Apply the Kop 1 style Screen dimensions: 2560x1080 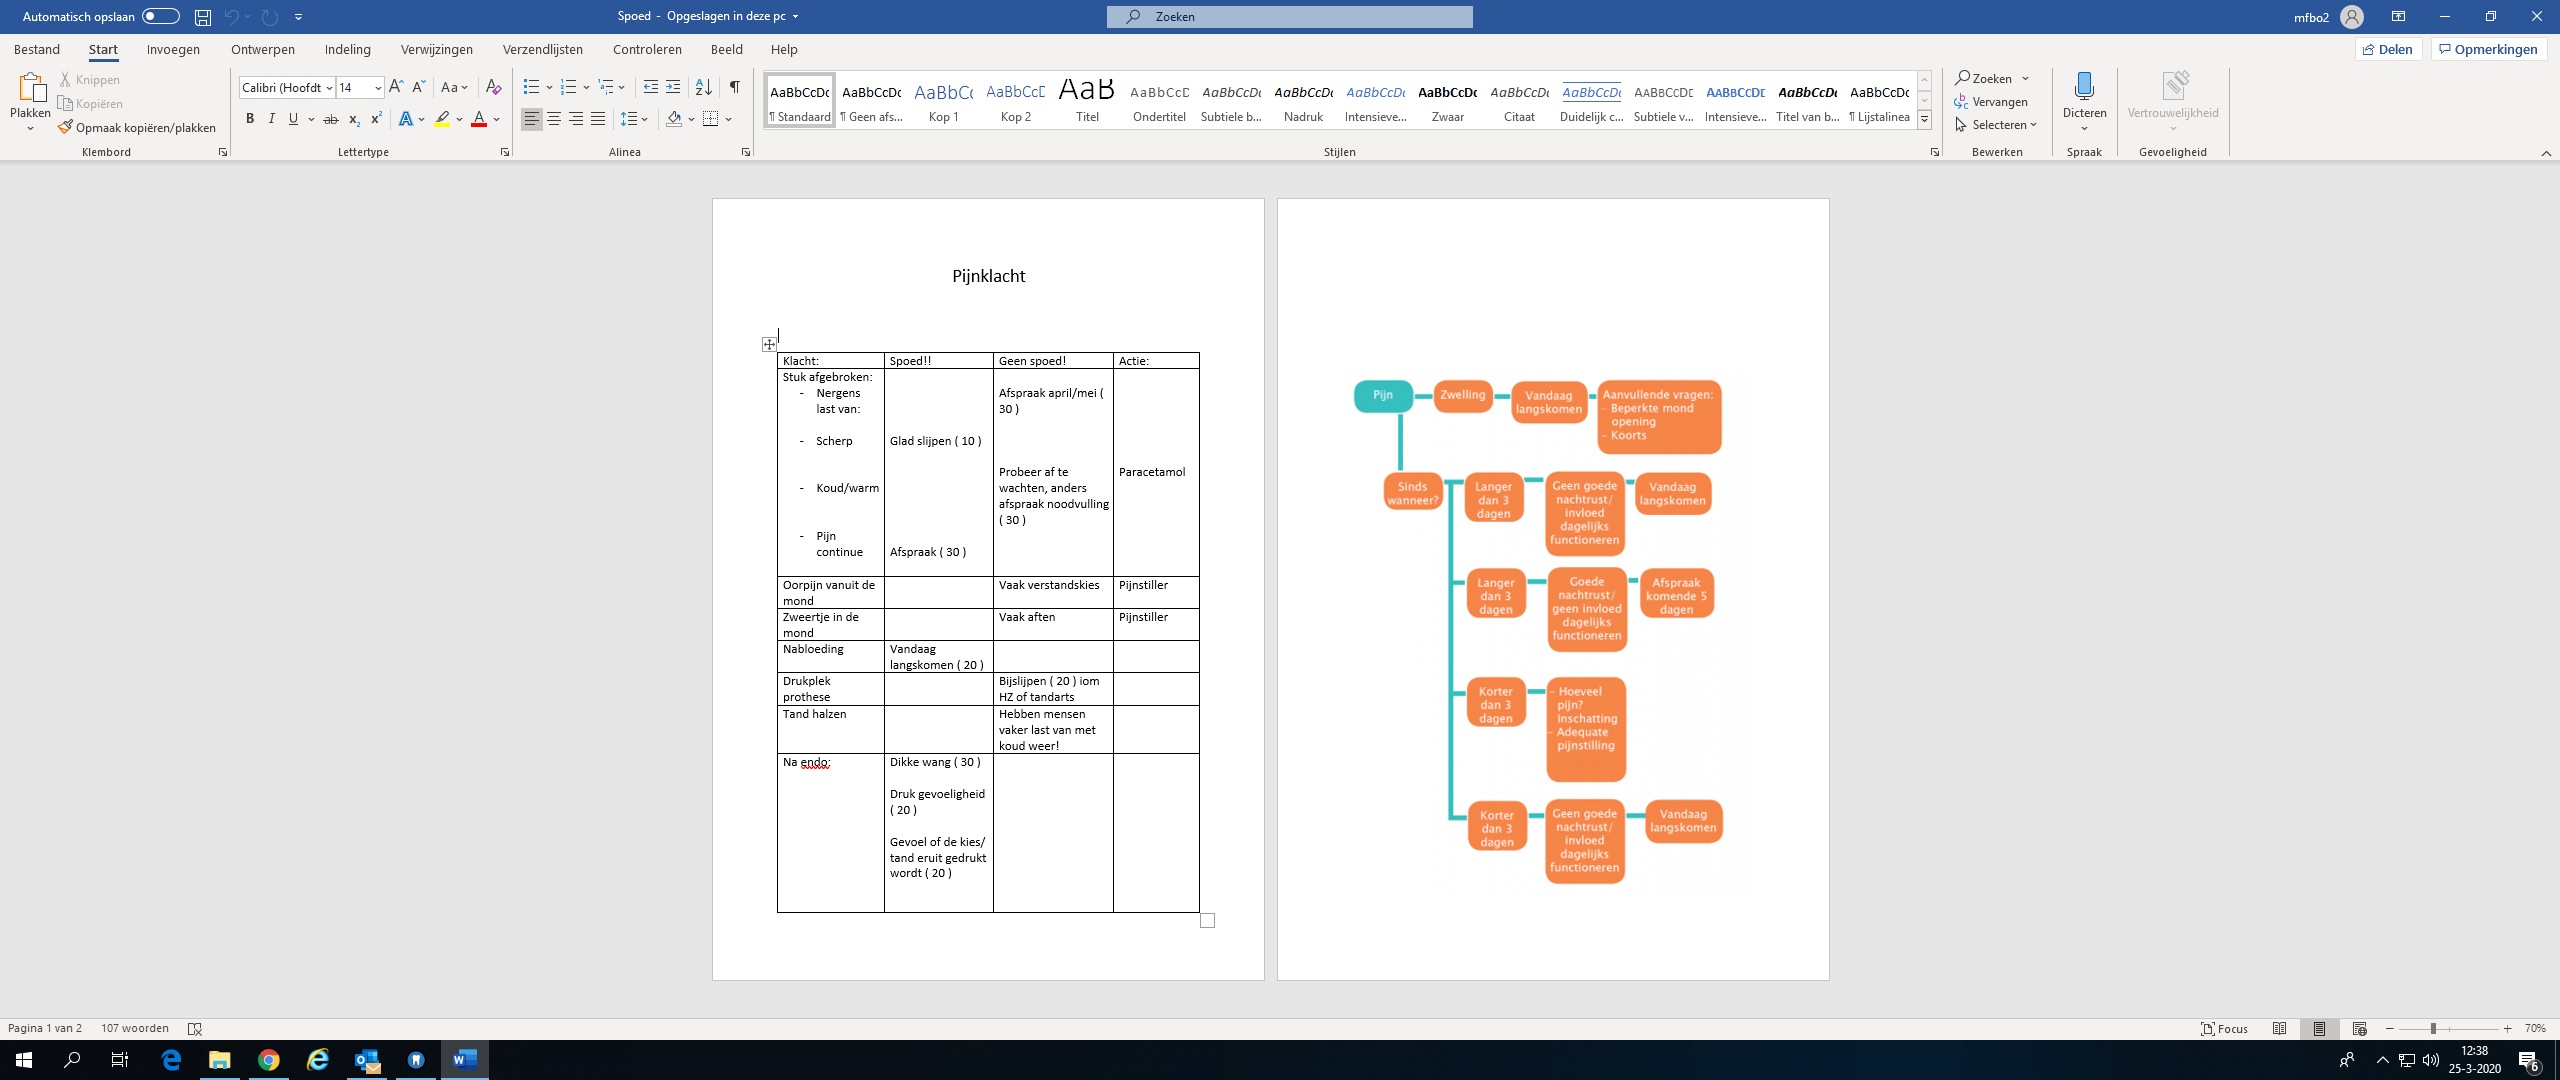[x=943, y=100]
